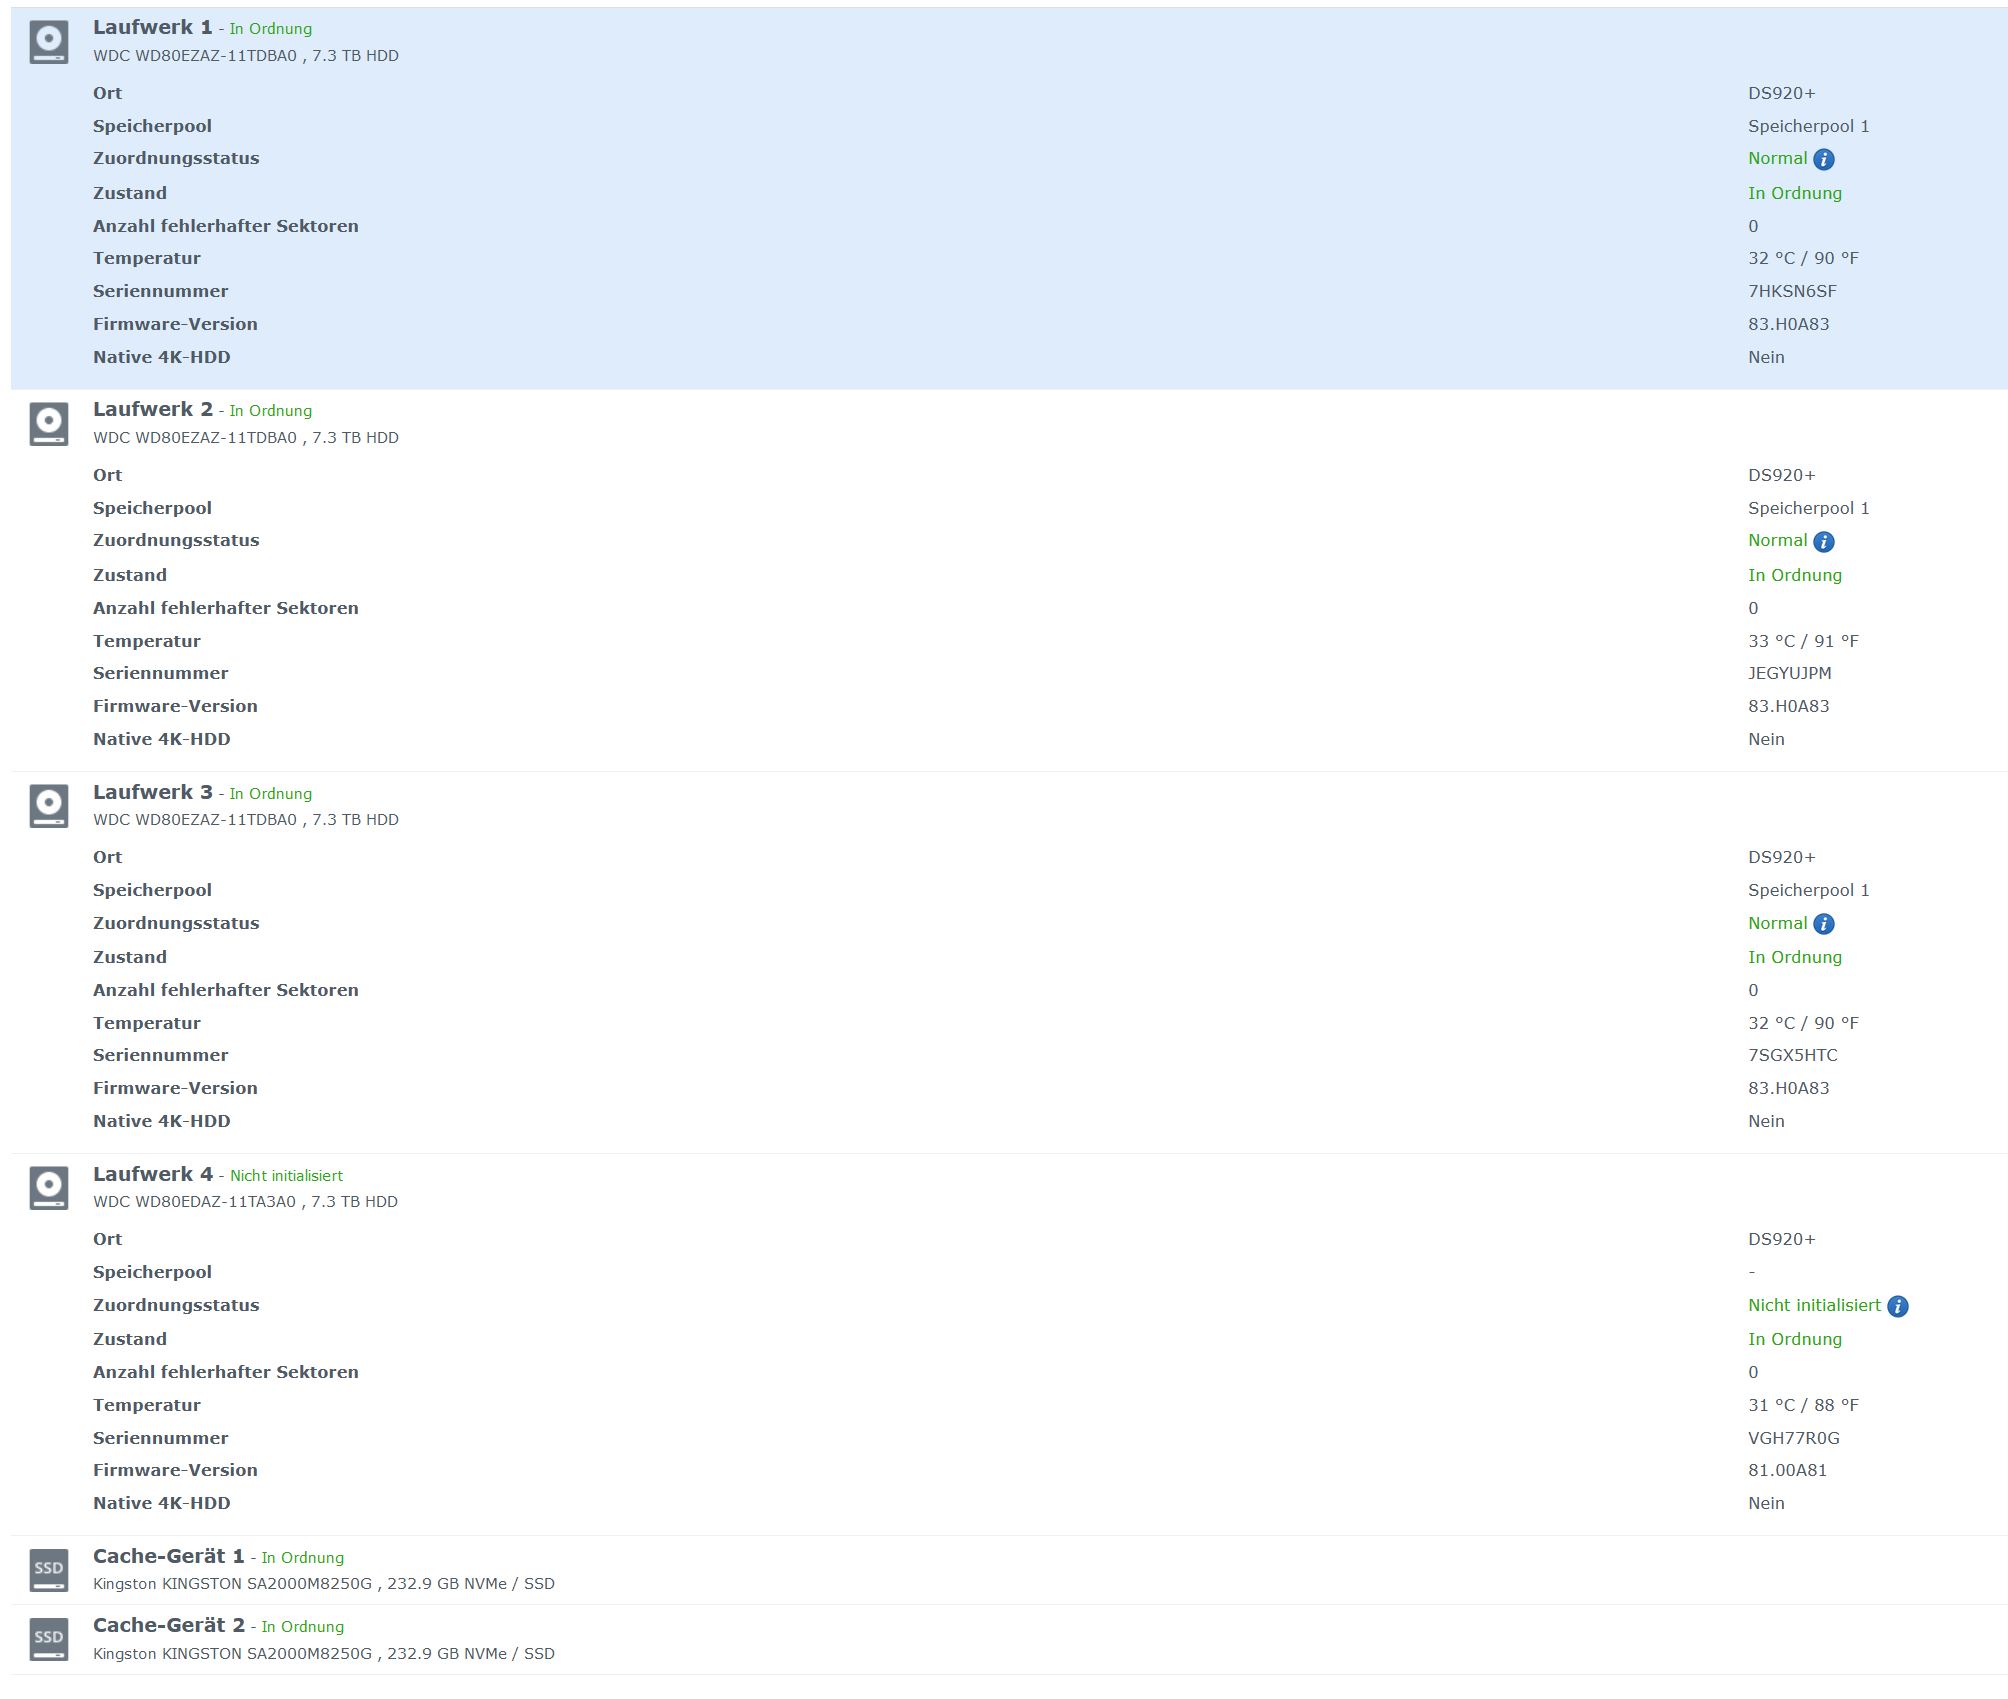Click the Laufwerk 3 hard drive icon
This screenshot has width=2008, height=1699.
49,806
